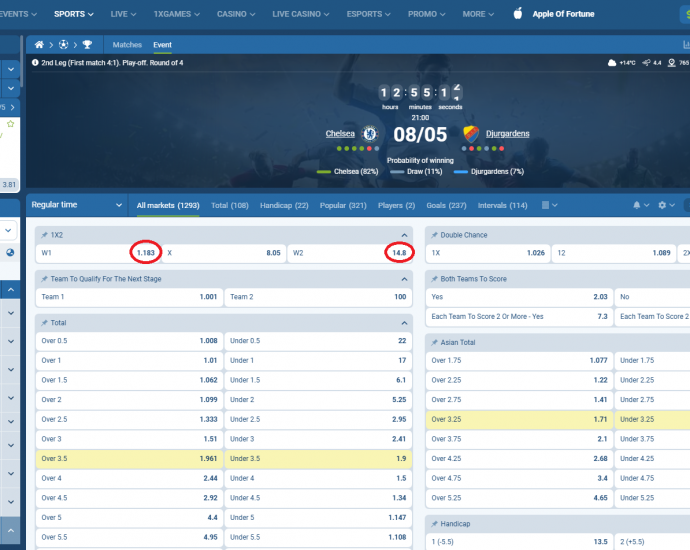Open the ESPORTS menu

pos(368,14)
